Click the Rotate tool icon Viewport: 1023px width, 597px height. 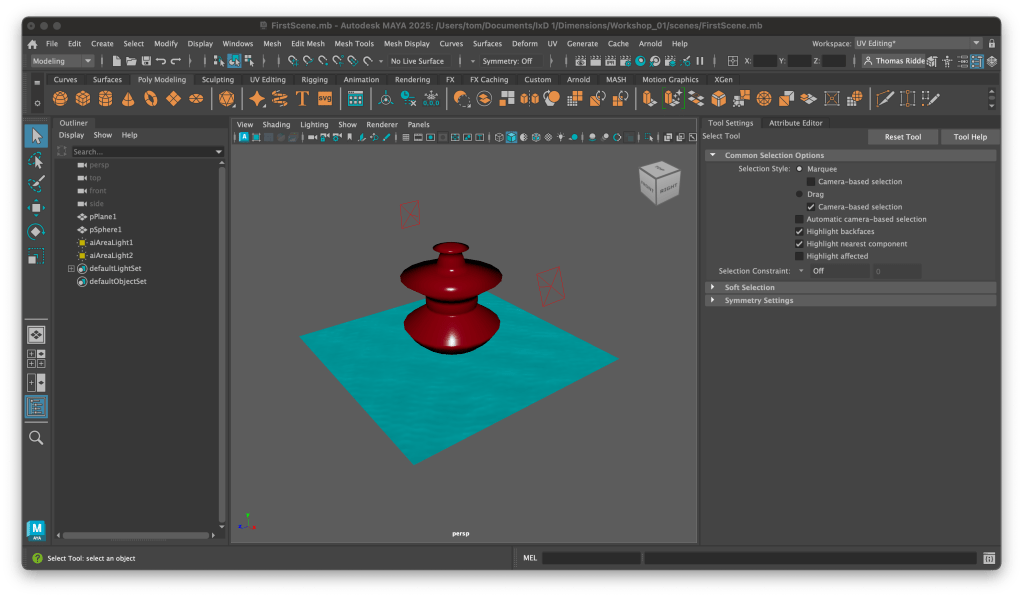[x=36, y=232]
